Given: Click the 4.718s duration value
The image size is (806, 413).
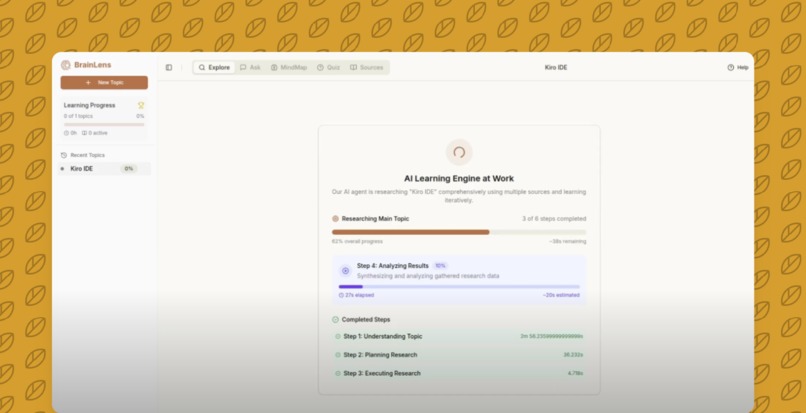Looking at the screenshot, I should [575, 373].
